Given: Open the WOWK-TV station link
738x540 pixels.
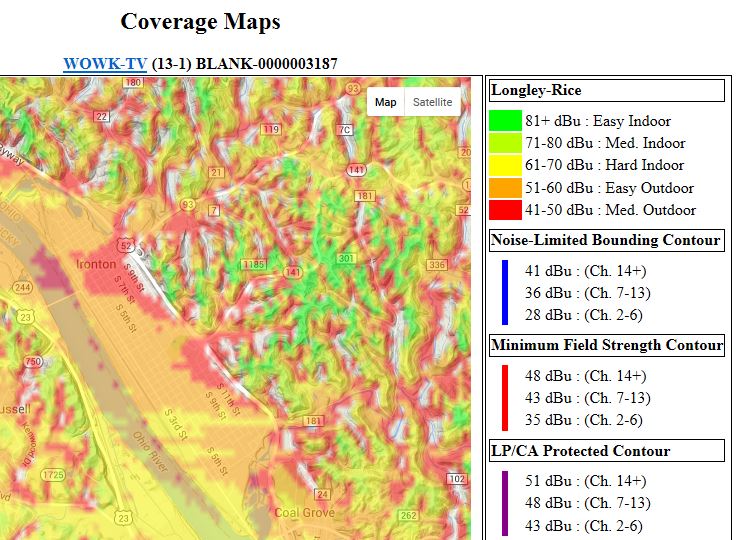Looking at the screenshot, I should [x=105, y=64].
